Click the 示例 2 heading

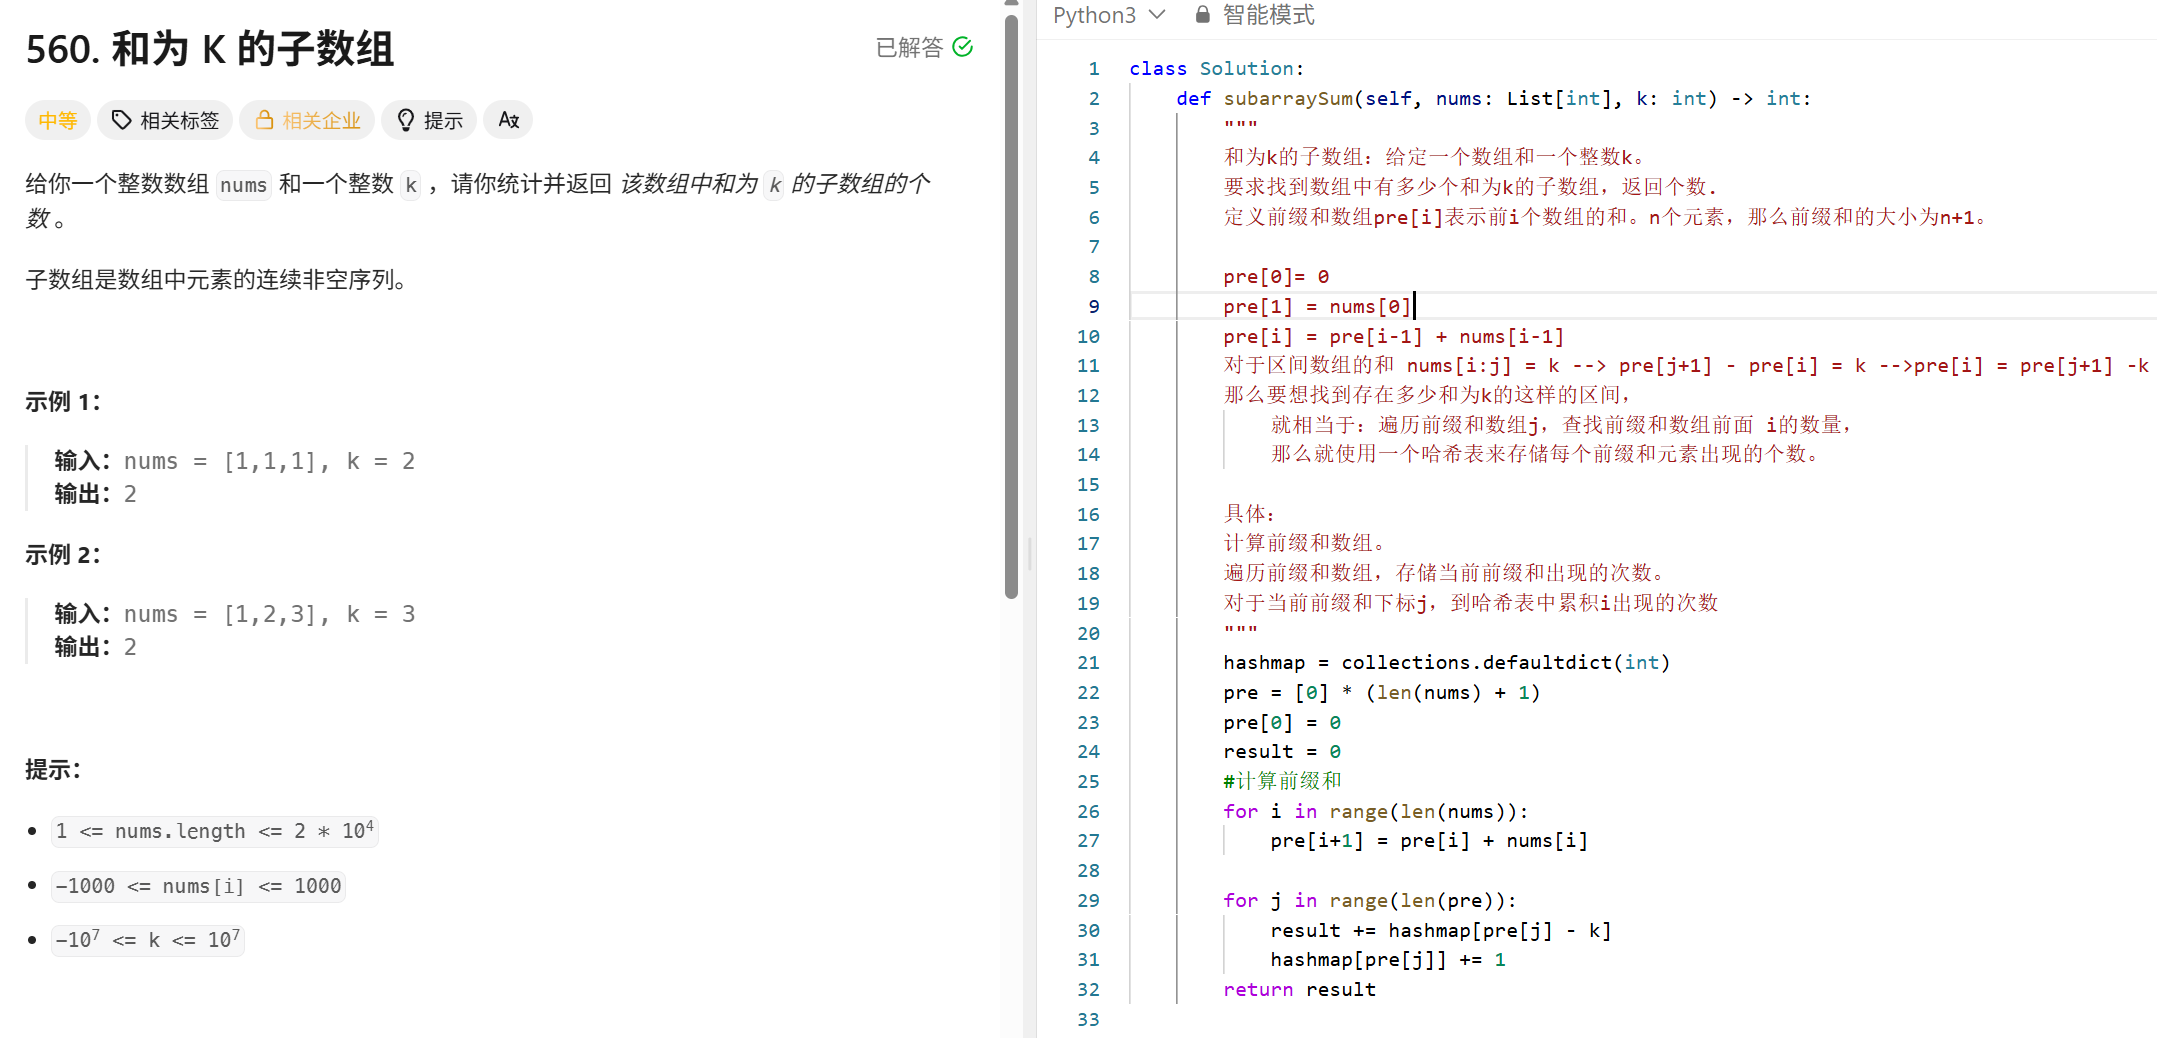[x=63, y=555]
